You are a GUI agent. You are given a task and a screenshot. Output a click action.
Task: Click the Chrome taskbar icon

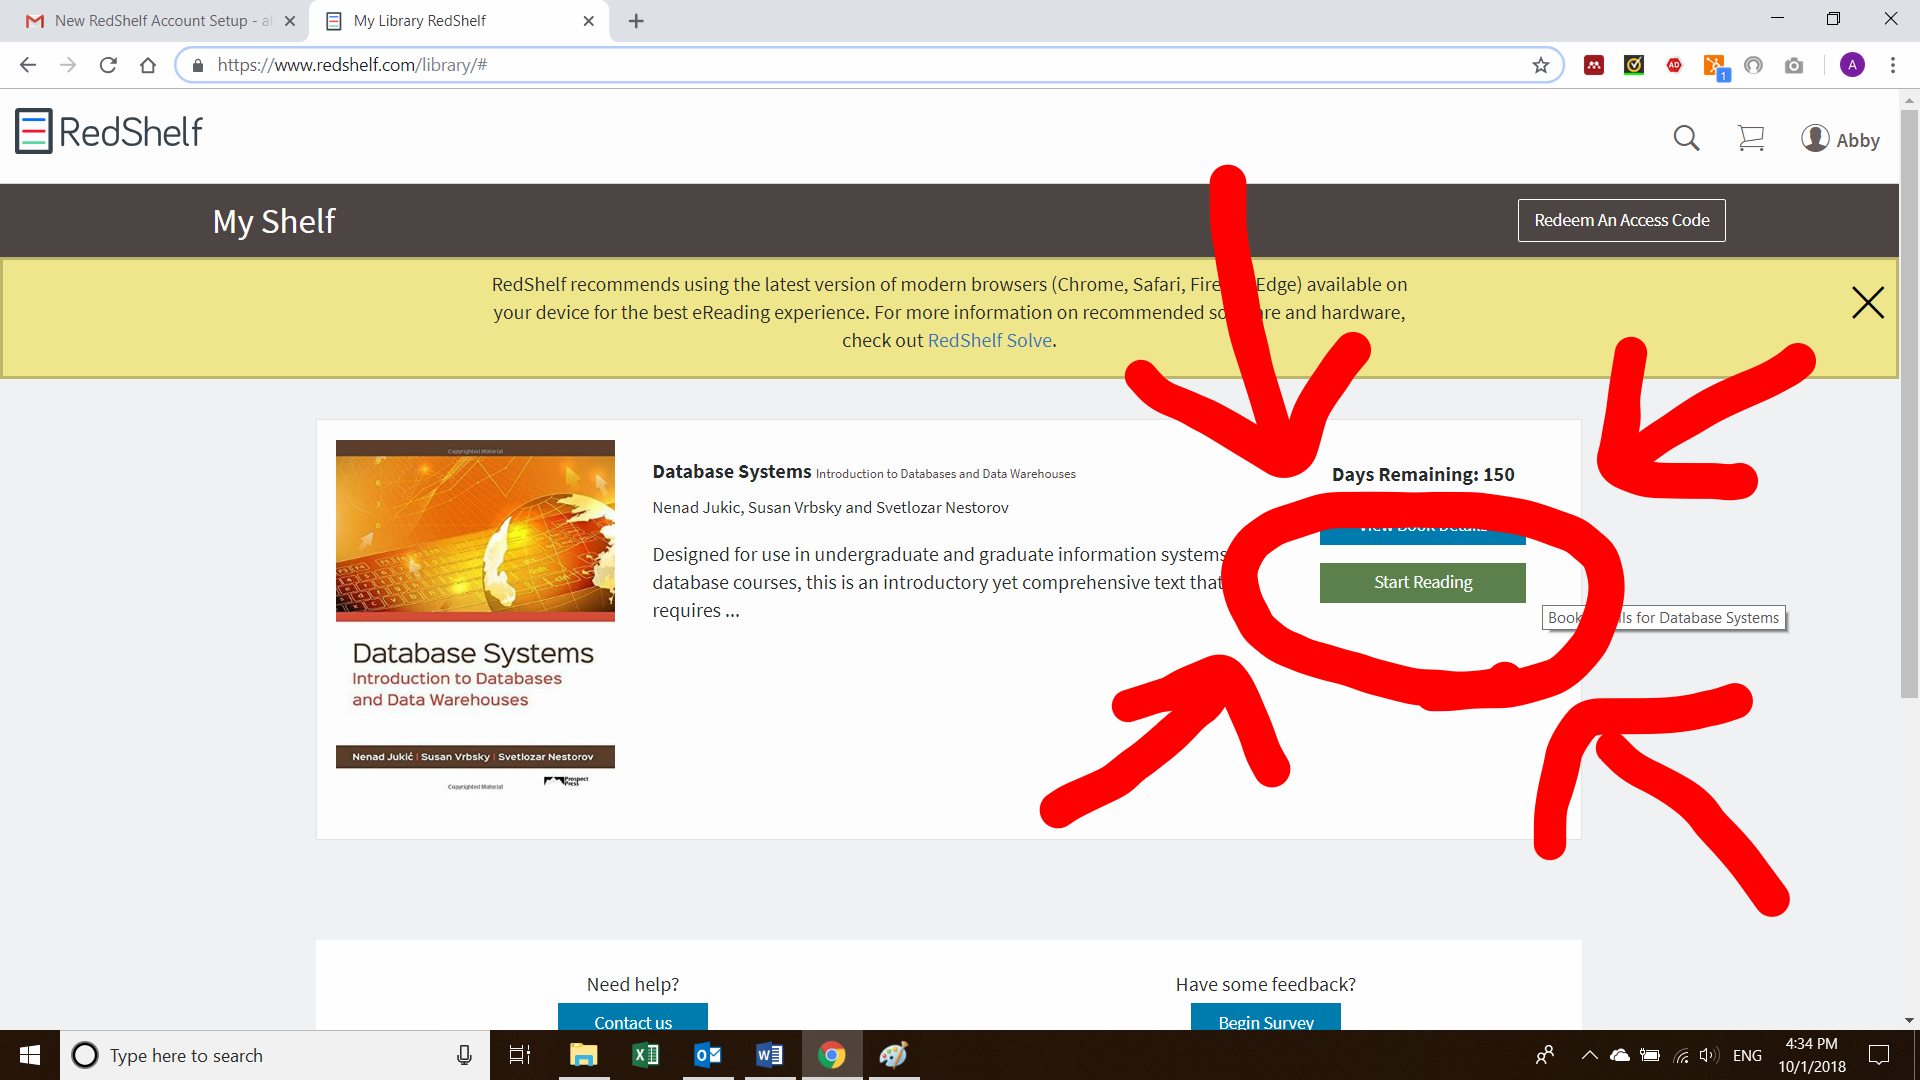pyautogui.click(x=831, y=1055)
